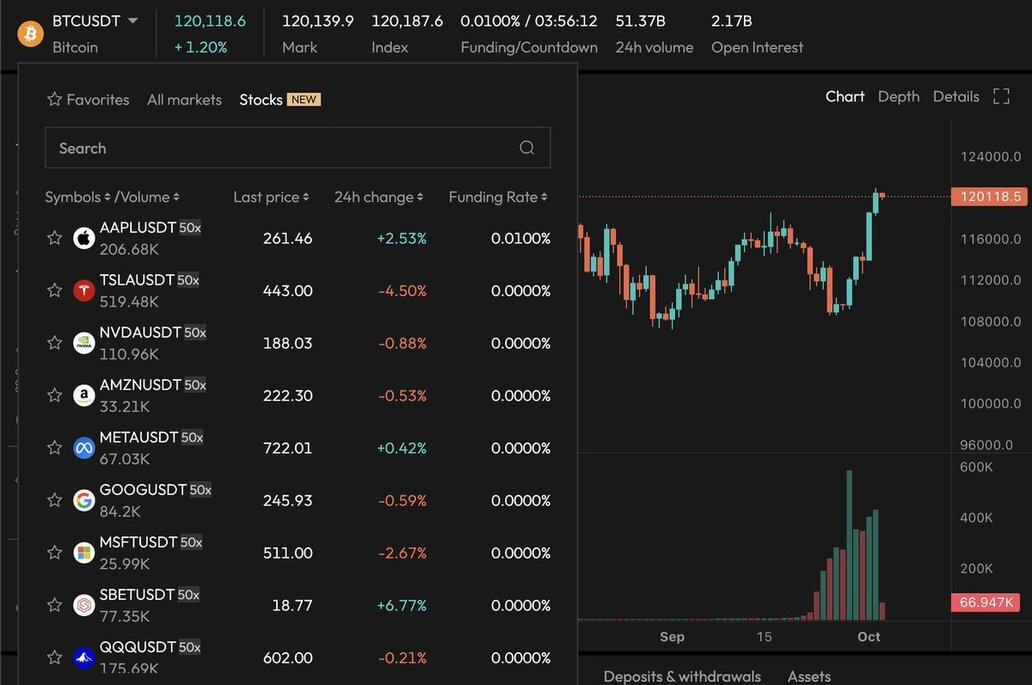Toggle favorite star for SBETUSDT

click(x=55, y=605)
